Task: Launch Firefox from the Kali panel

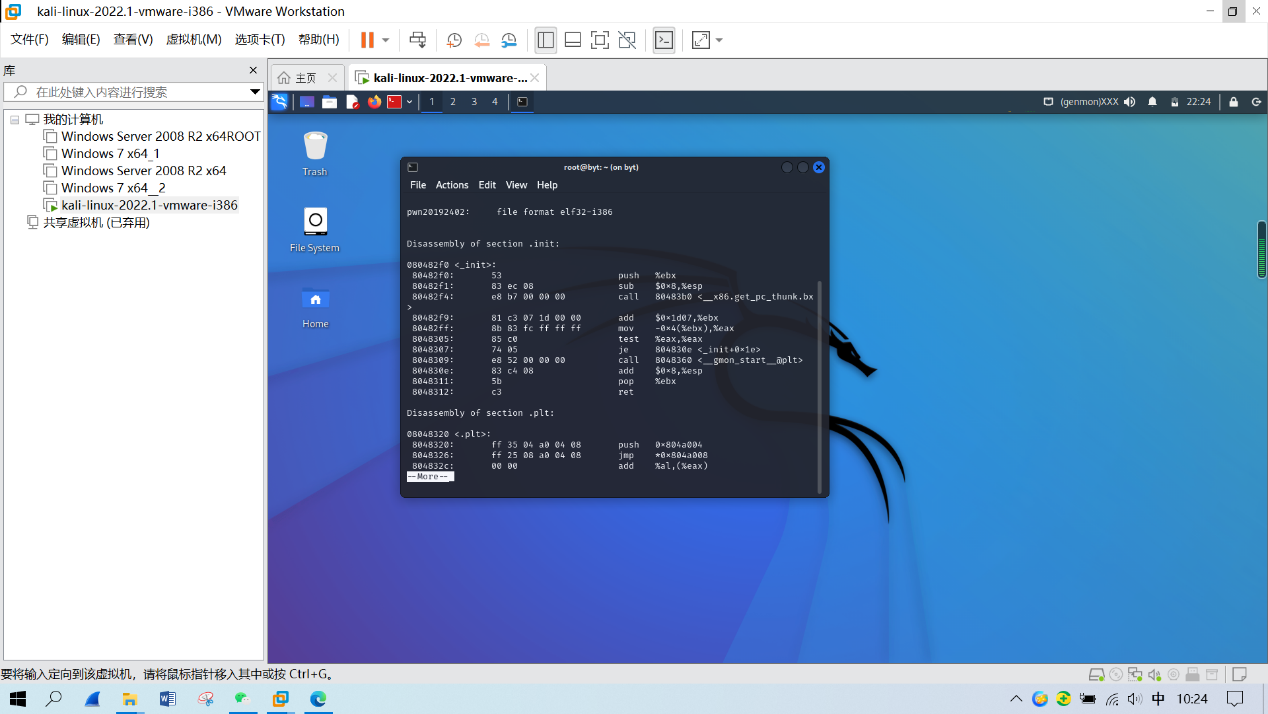Action: pyautogui.click(x=374, y=102)
